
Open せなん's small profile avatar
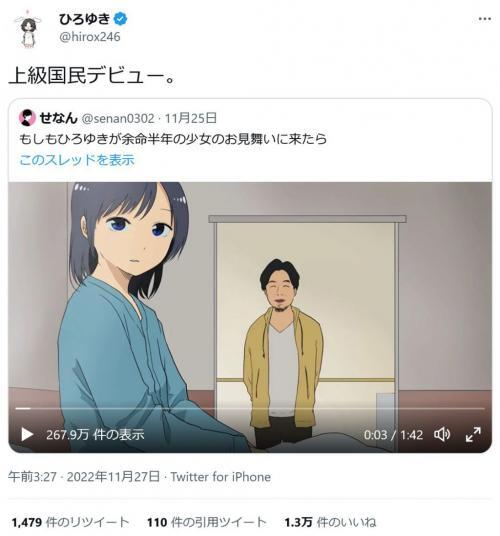click(x=27, y=118)
